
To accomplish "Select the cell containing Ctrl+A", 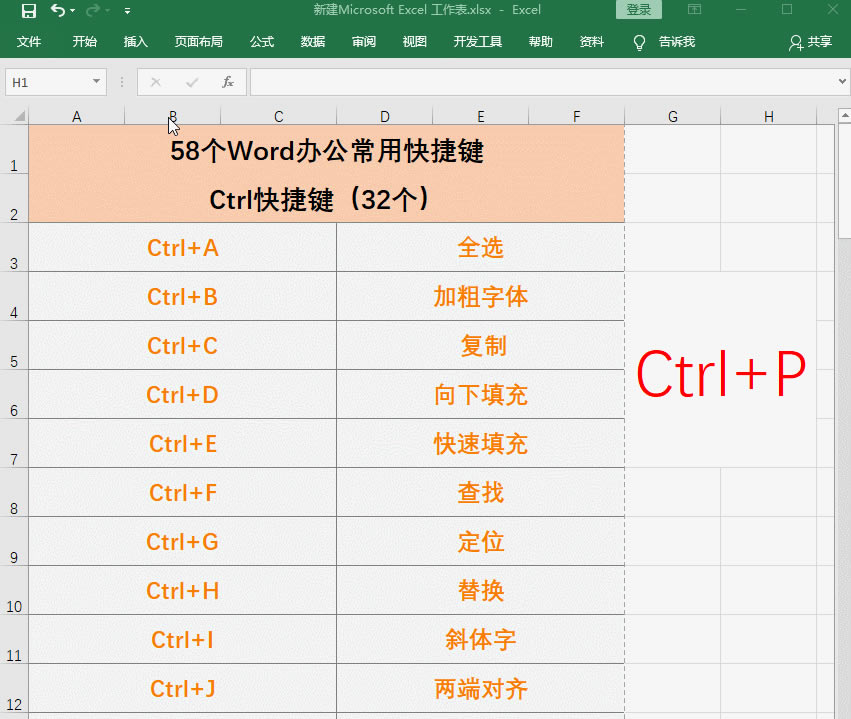I will (182, 247).
